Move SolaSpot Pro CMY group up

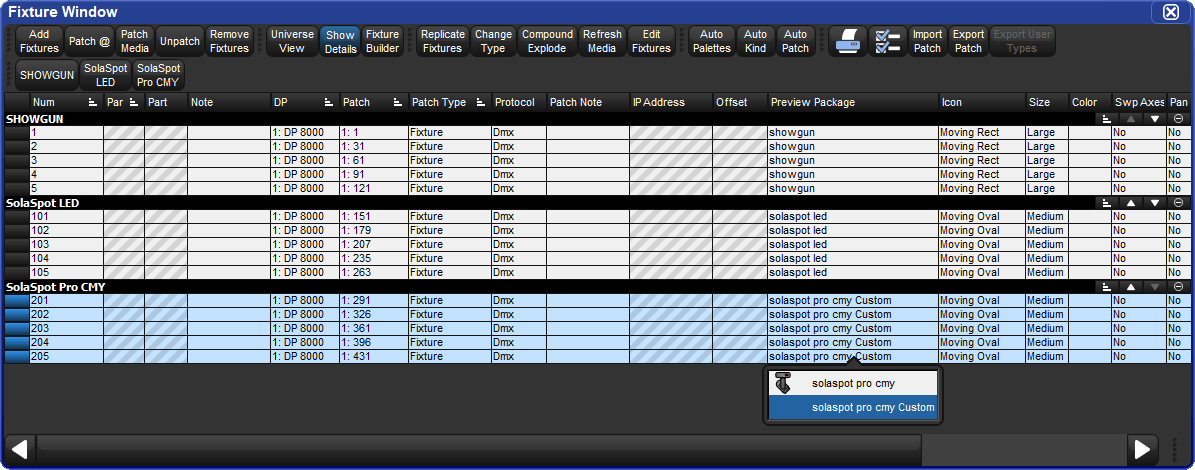(x=1131, y=287)
